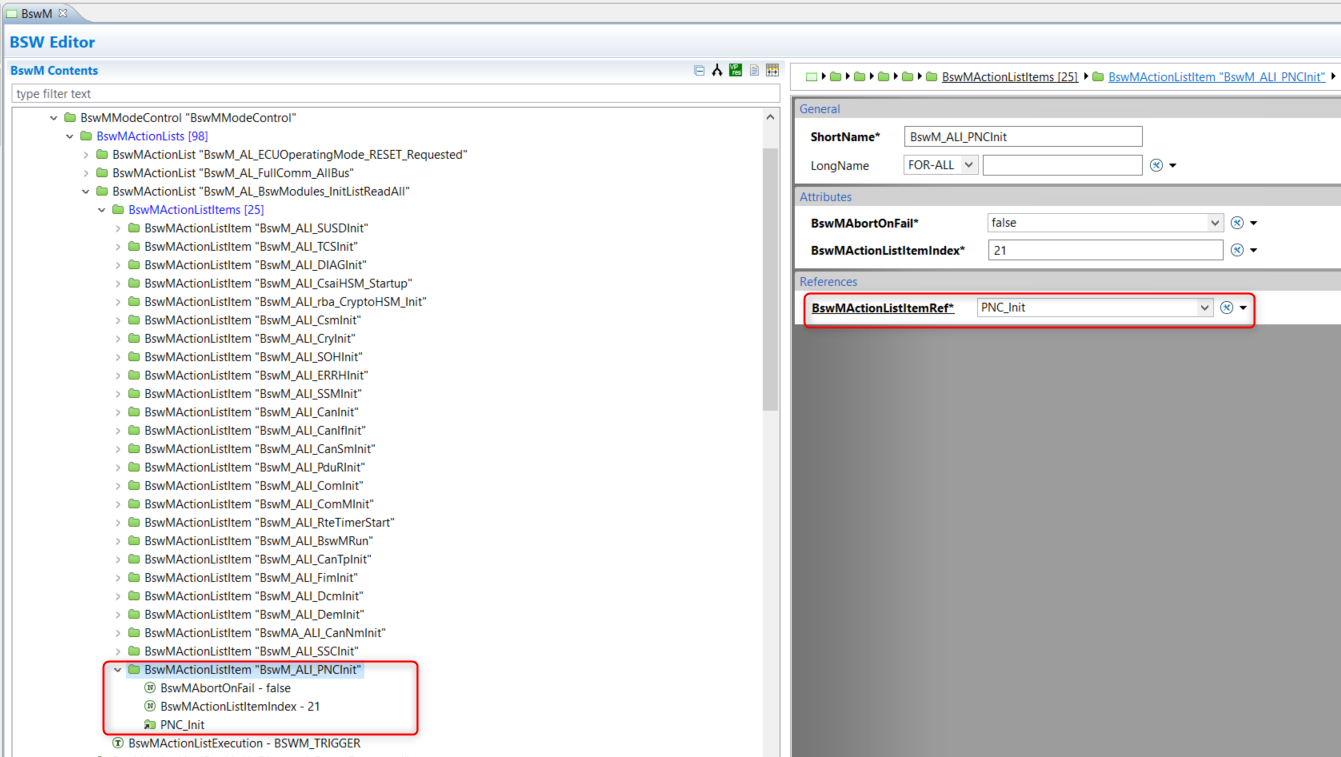Image resolution: width=1341 pixels, height=757 pixels.
Task: Click the reference icon of PNC_Init tree node
Action: click(x=150, y=725)
